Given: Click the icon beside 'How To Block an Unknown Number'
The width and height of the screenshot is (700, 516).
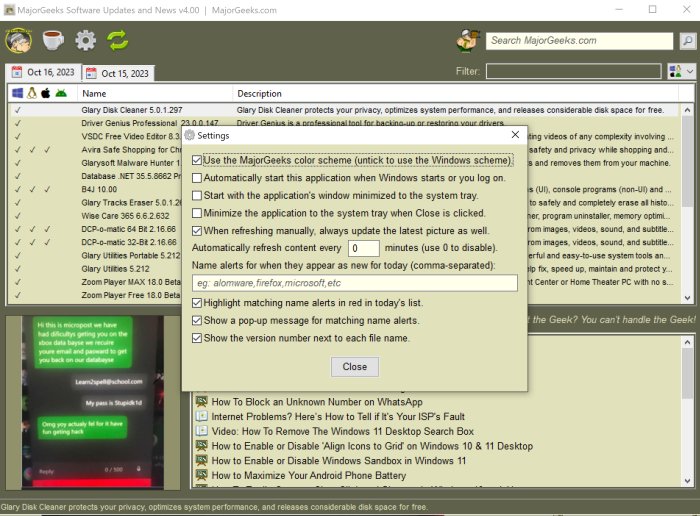Looking at the screenshot, I should click(202, 402).
